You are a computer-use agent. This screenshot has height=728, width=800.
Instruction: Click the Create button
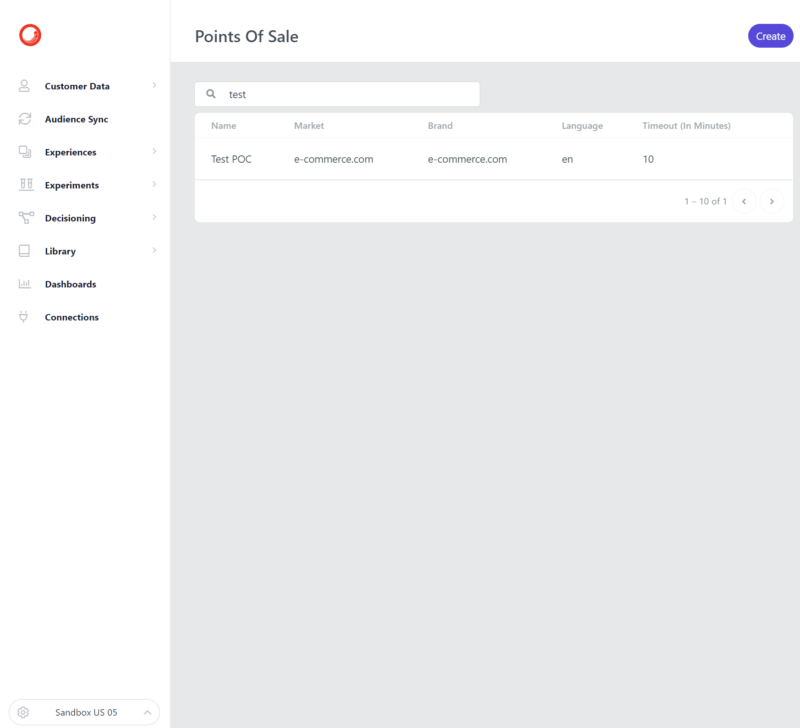pos(770,36)
